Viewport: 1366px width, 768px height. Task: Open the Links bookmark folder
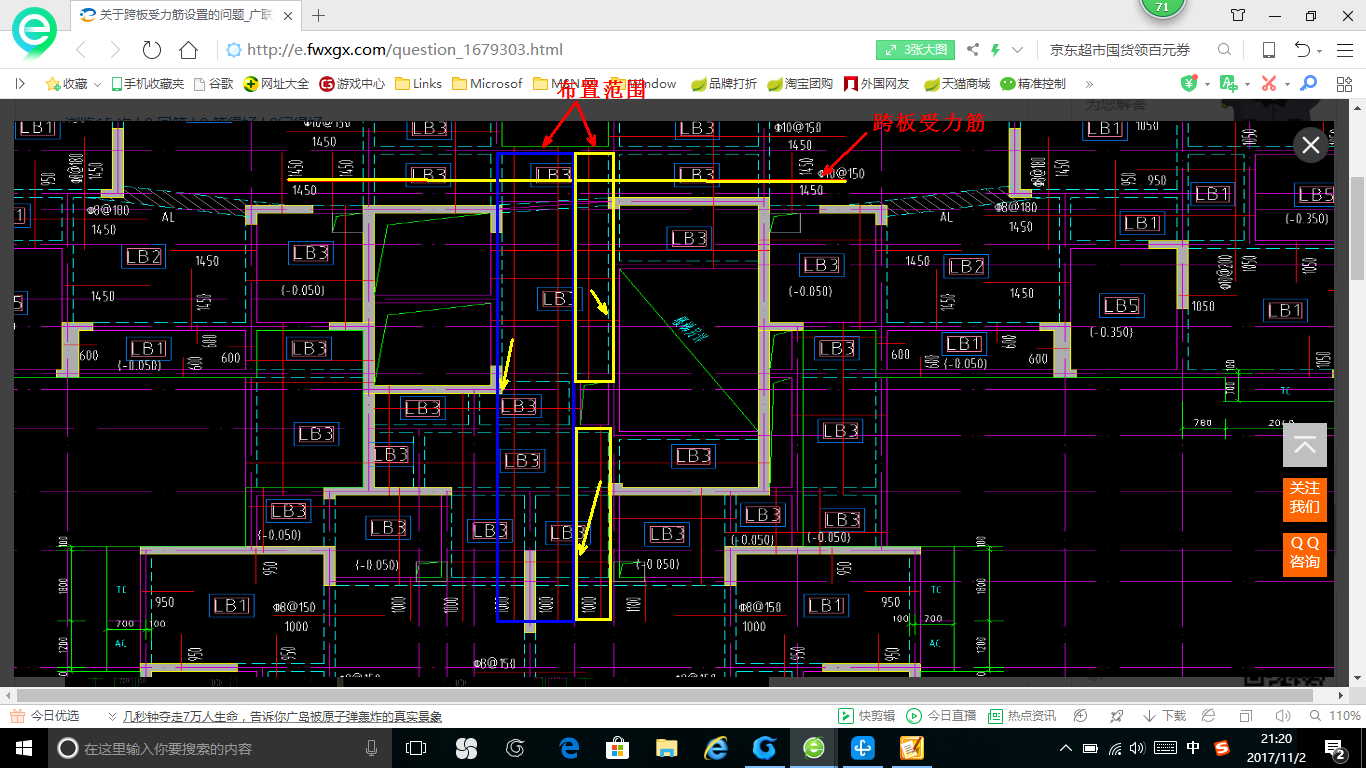point(418,84)
